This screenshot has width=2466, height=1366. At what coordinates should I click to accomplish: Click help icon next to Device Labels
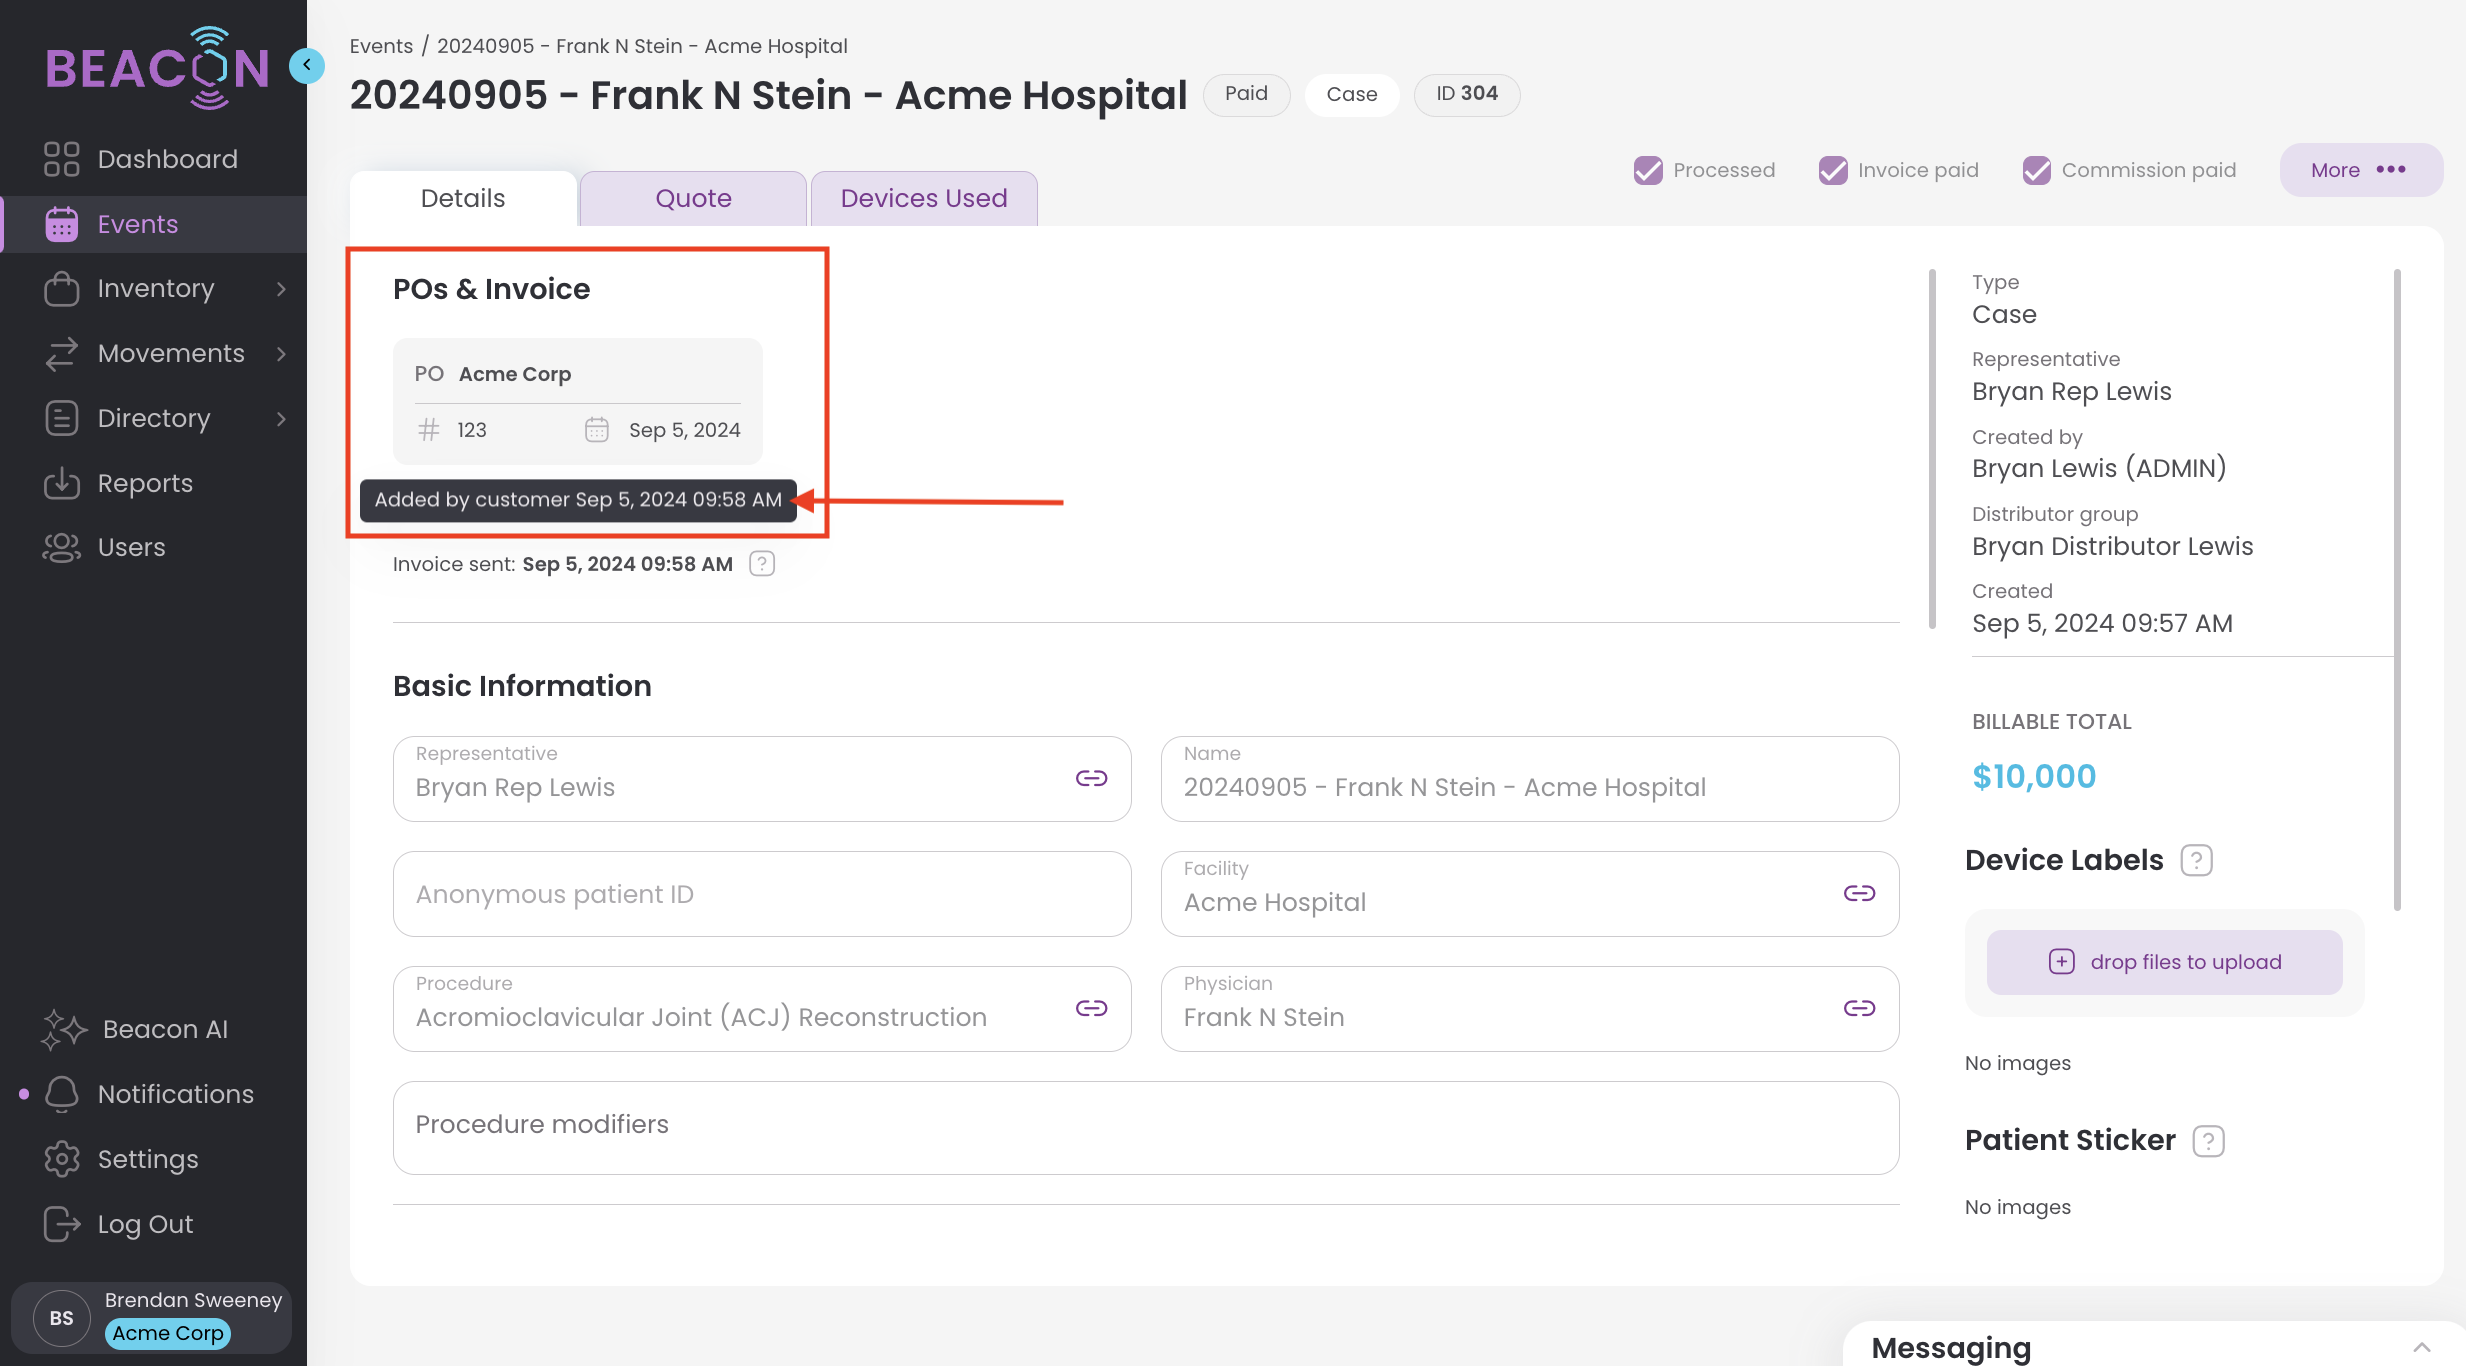coord(2196,860)
